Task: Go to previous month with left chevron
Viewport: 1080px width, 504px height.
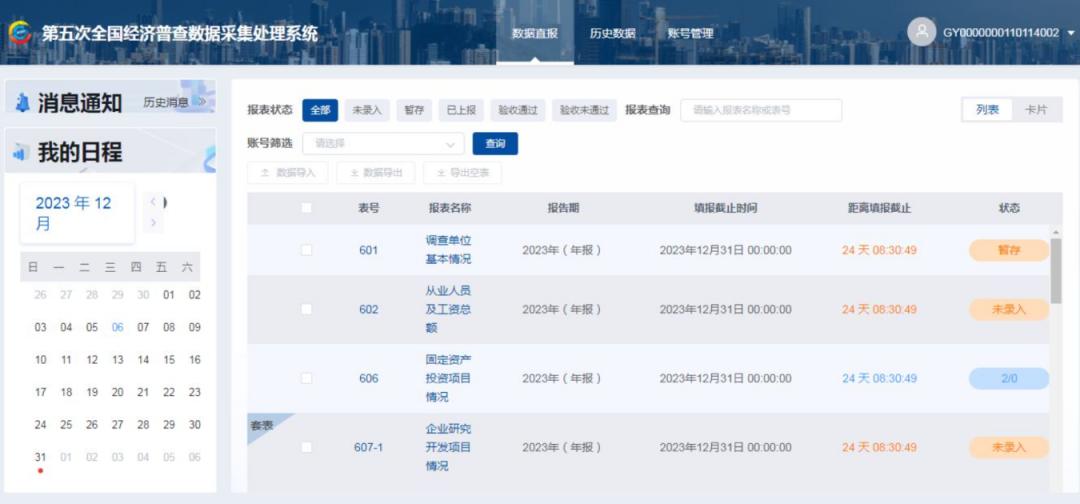Action: click(x=153, y=202)
